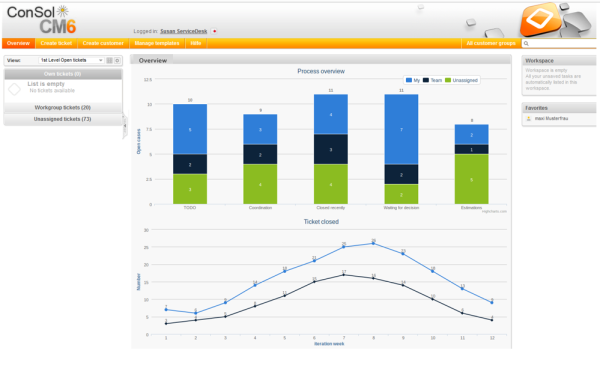This screenshot has height=374, width=600.
Task: Click dark Team segment of Coordination bar
Action: tap(260, 155)
